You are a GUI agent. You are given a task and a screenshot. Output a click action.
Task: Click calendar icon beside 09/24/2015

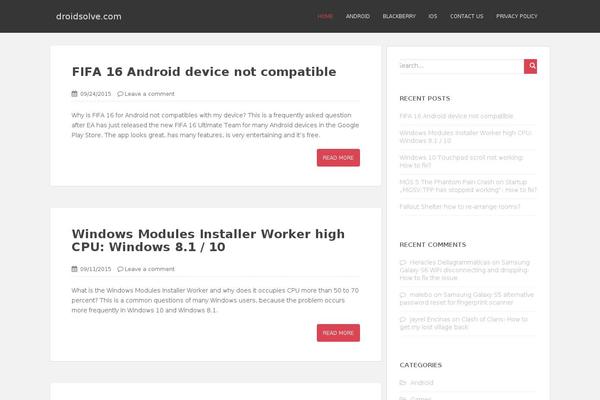[x=75, y=94]
